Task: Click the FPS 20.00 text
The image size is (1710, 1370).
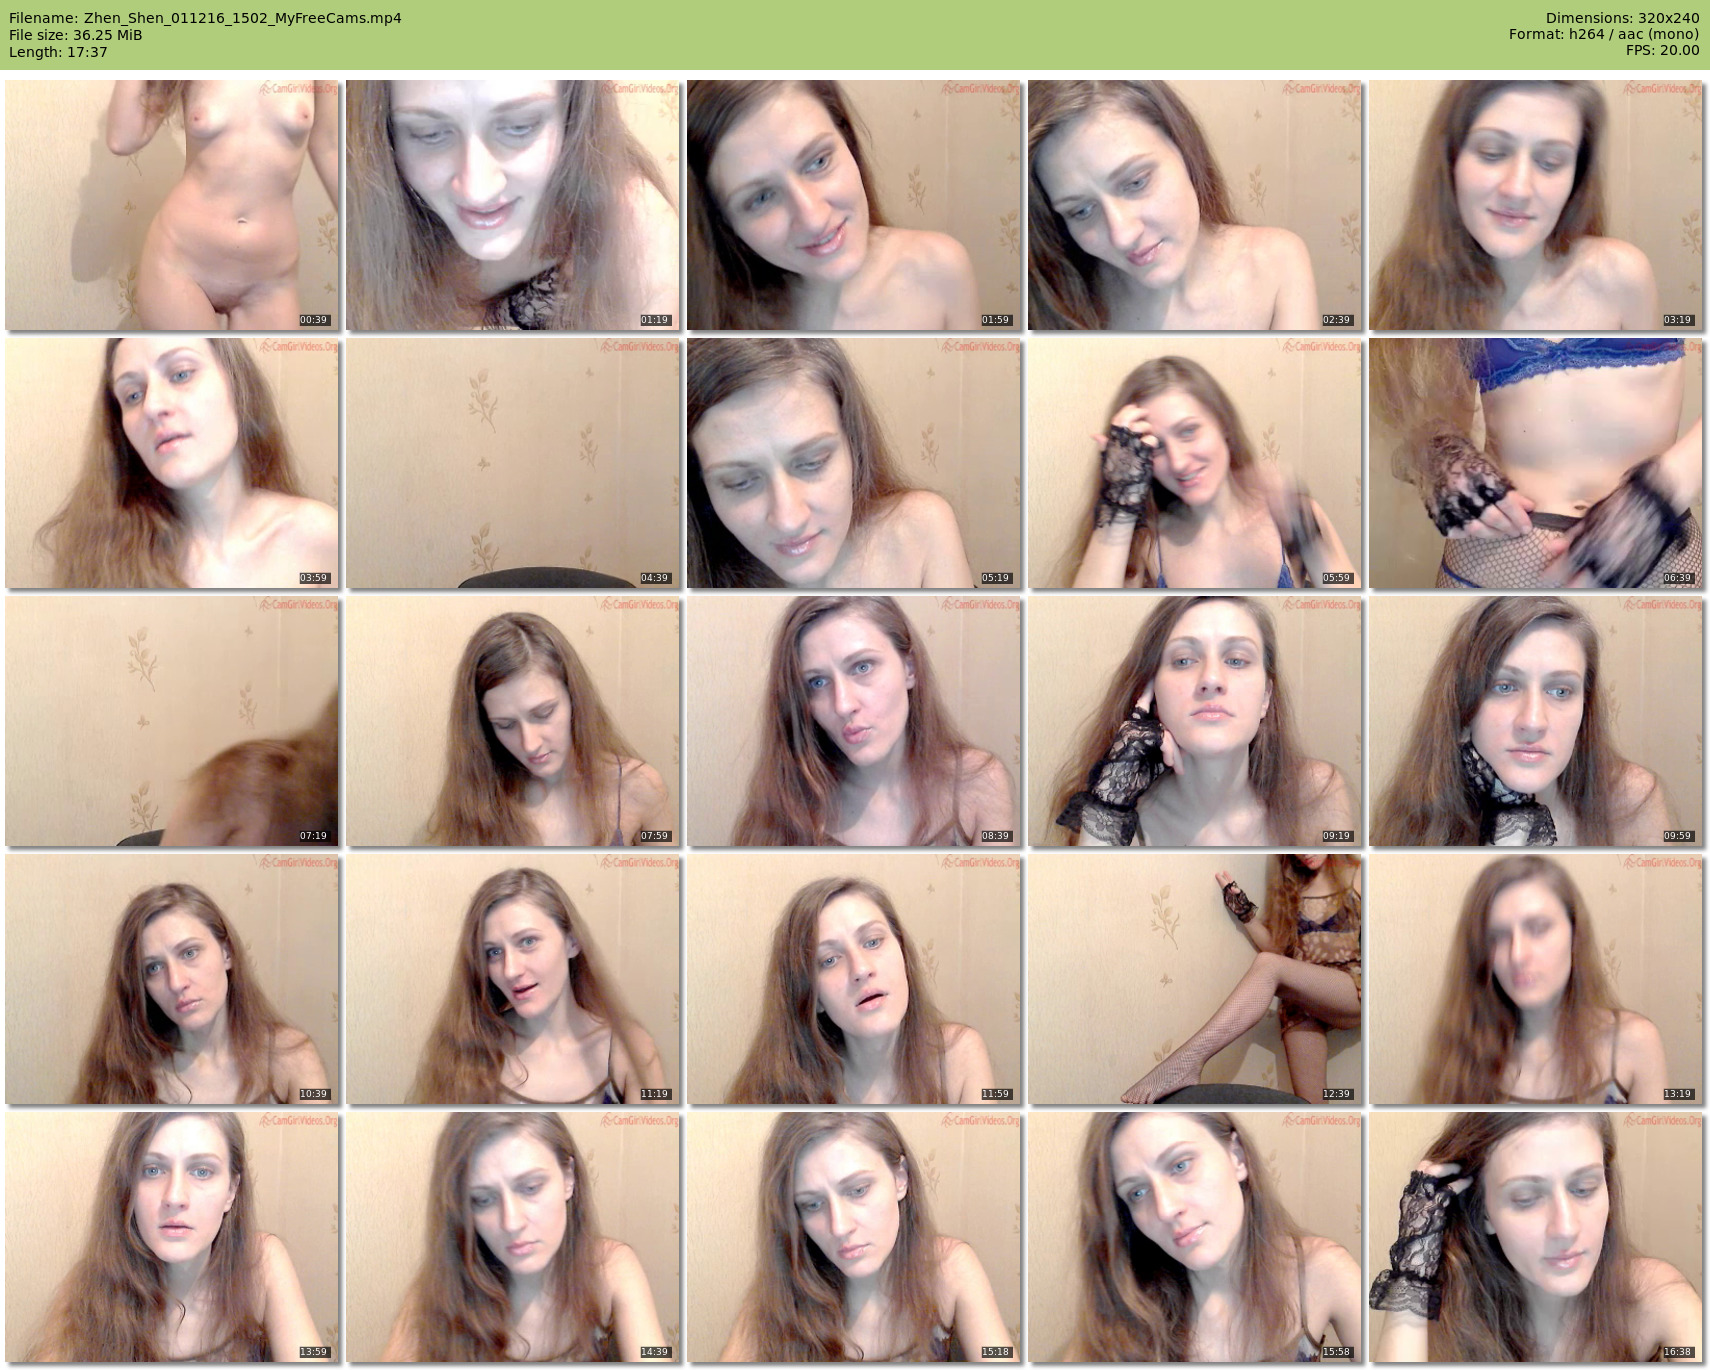Action: click(1662, 51)
